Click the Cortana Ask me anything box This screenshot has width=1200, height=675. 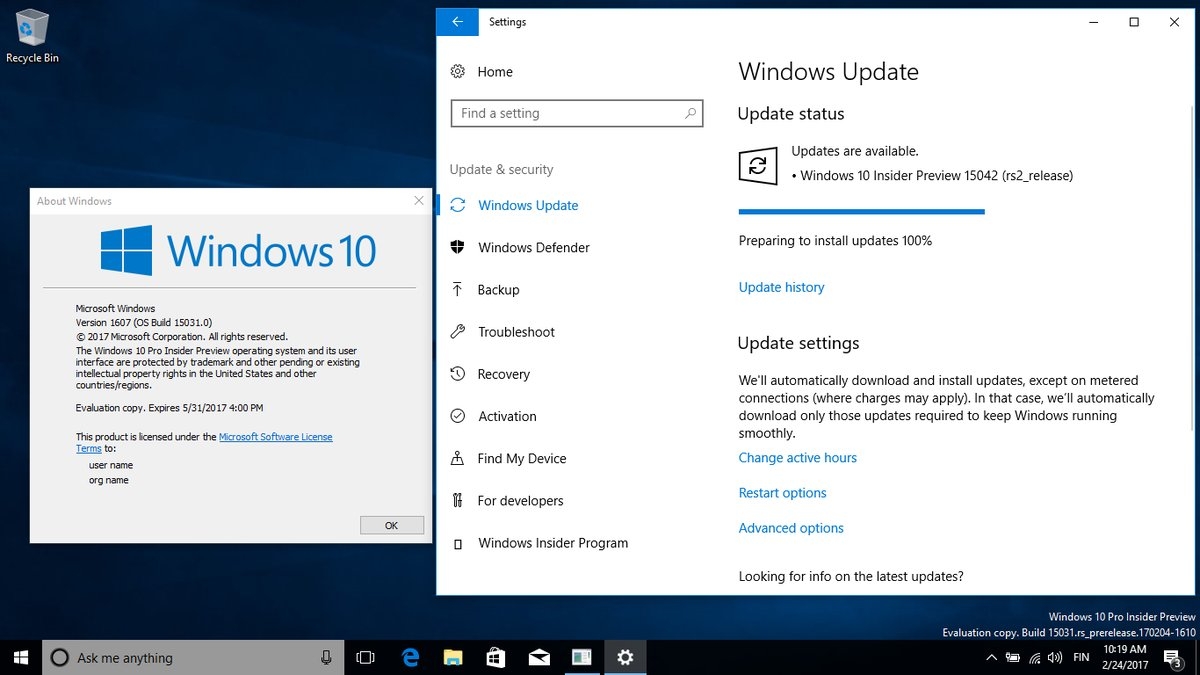[192, 657]
